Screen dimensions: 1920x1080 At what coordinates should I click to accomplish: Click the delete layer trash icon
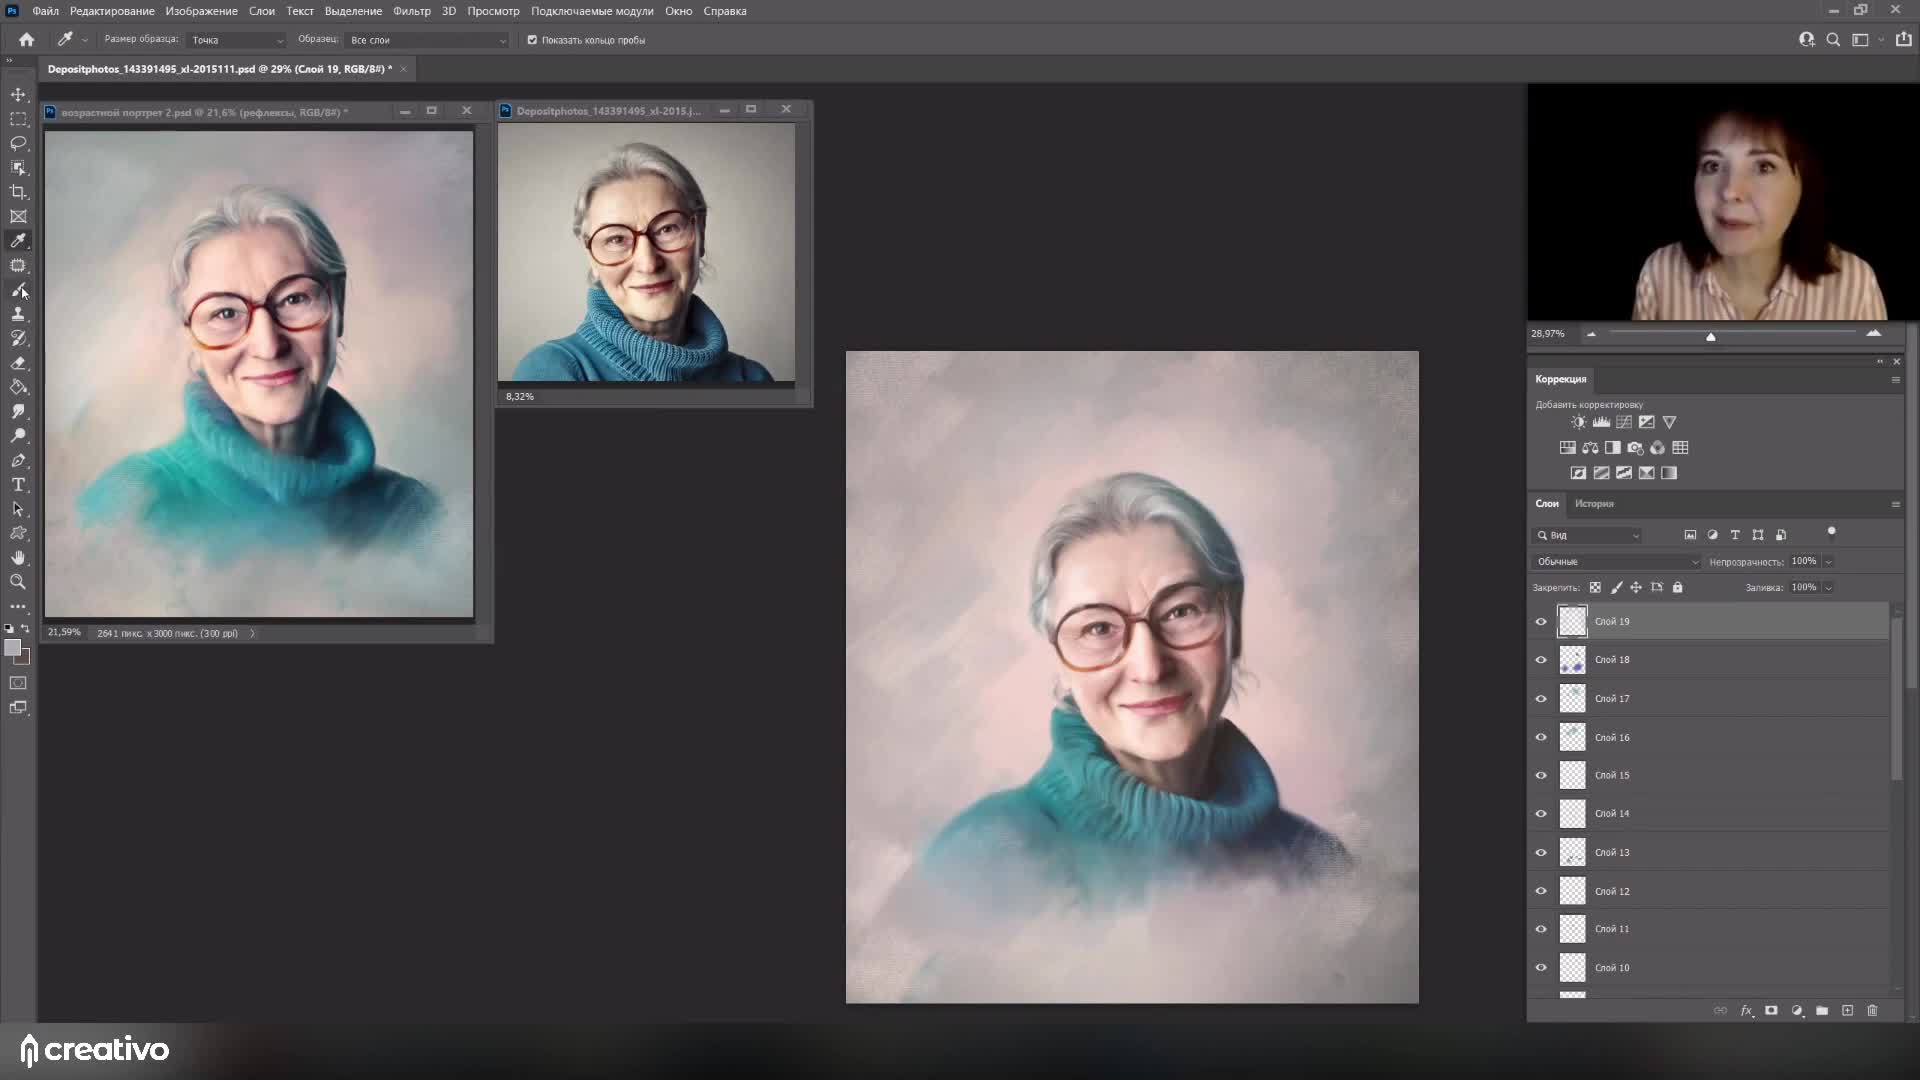pos(1872,1011)
